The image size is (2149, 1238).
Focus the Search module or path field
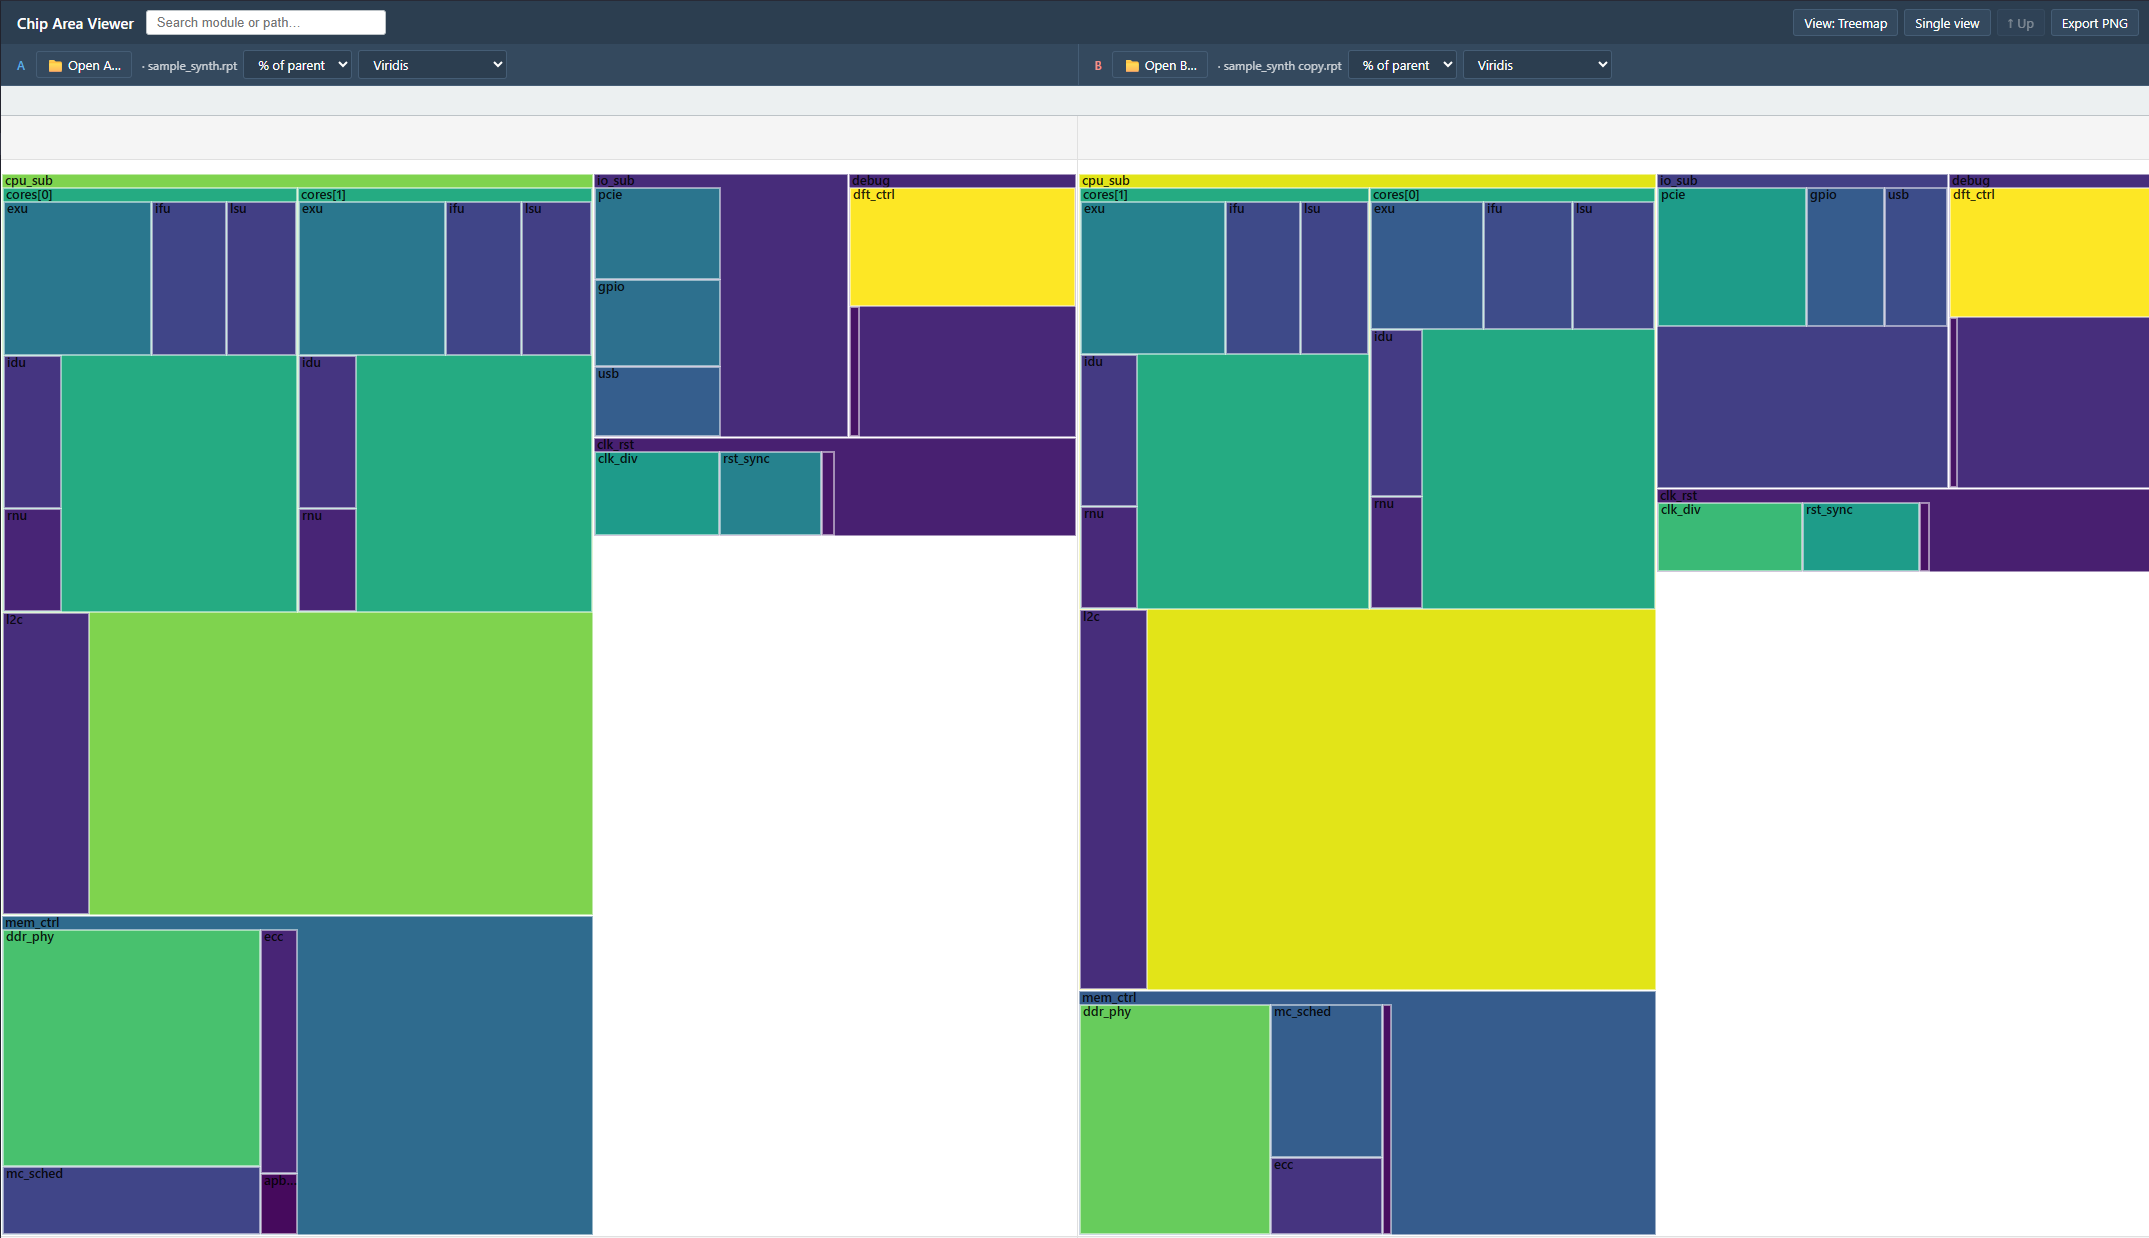pyautogui.click(x=266, y=22)
